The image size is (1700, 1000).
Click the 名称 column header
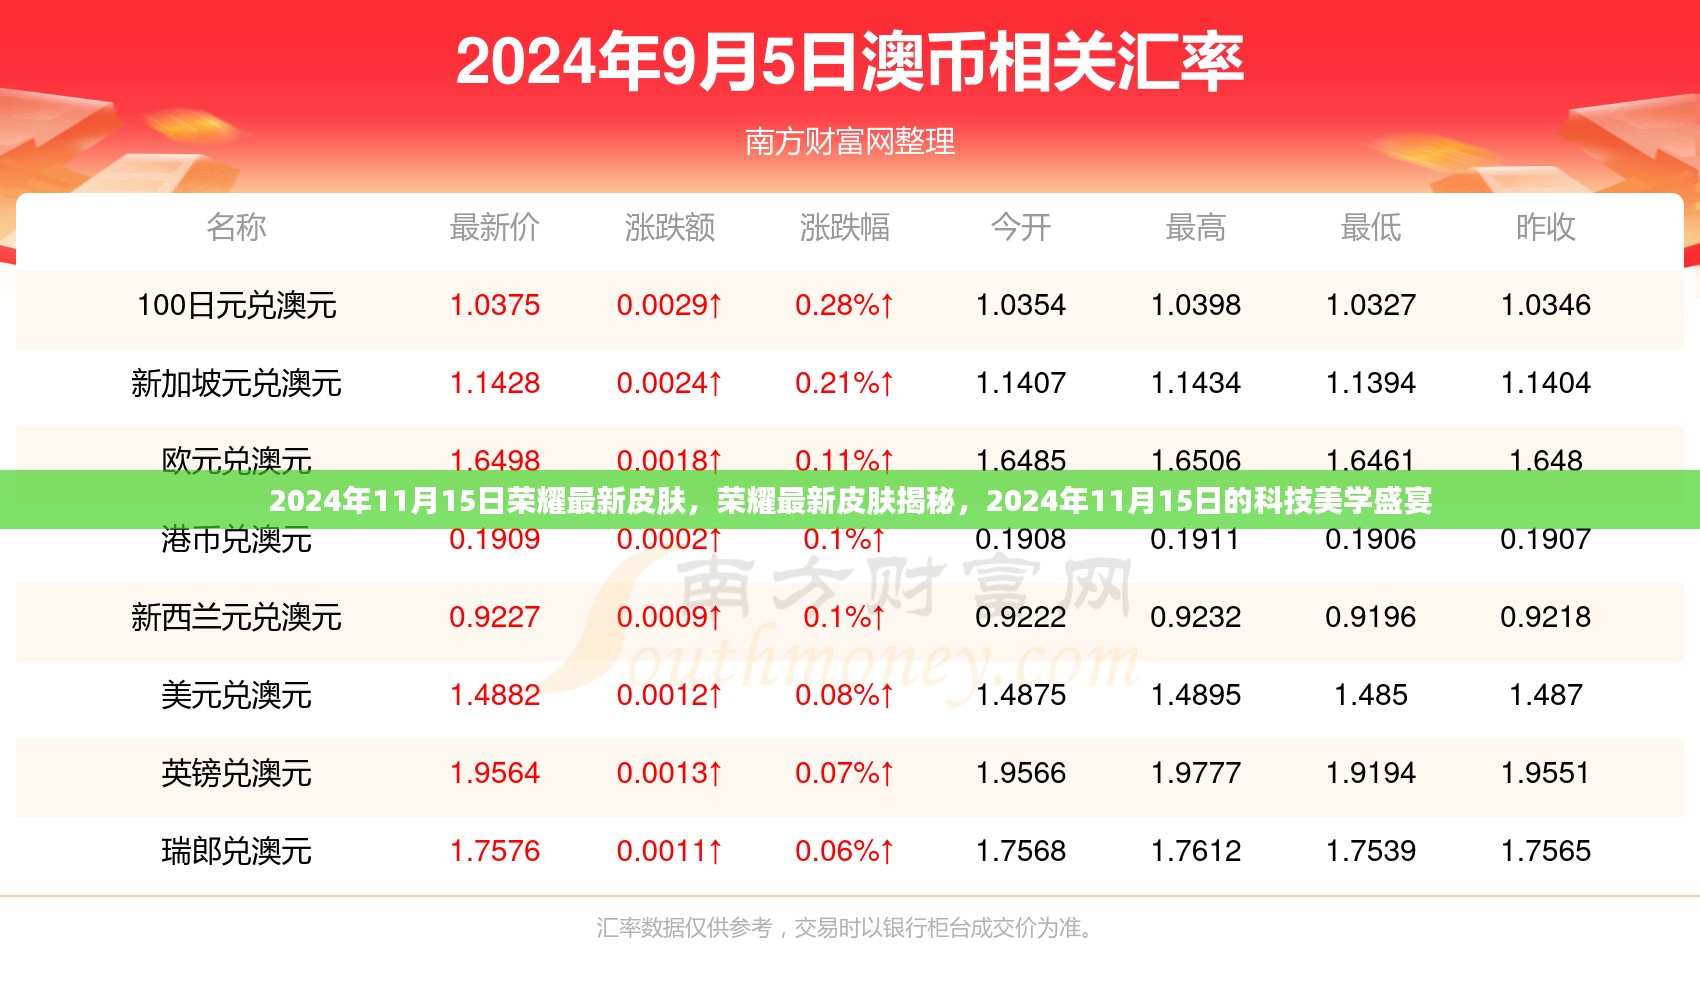pos(236,227)
